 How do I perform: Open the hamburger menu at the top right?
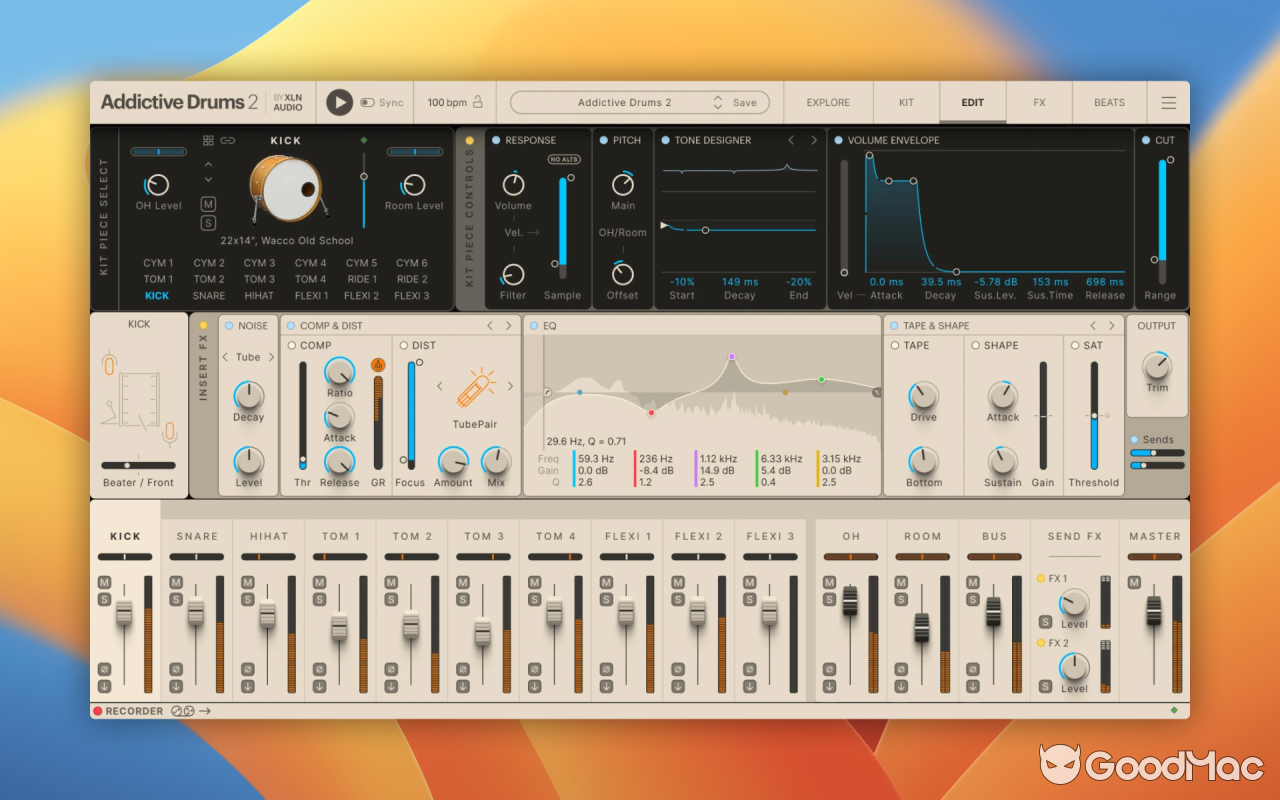pyautogui.click(x=1168, y=102)
